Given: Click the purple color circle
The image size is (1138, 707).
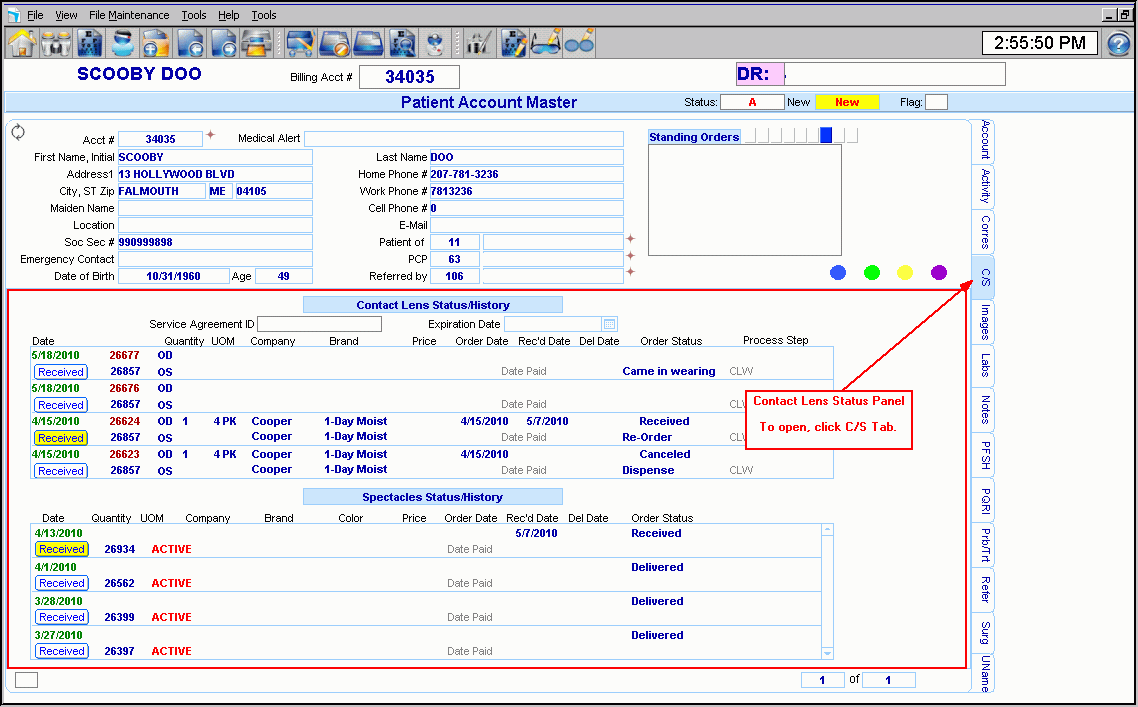Looking at the screenshot, I should click(x=938, y=272).
